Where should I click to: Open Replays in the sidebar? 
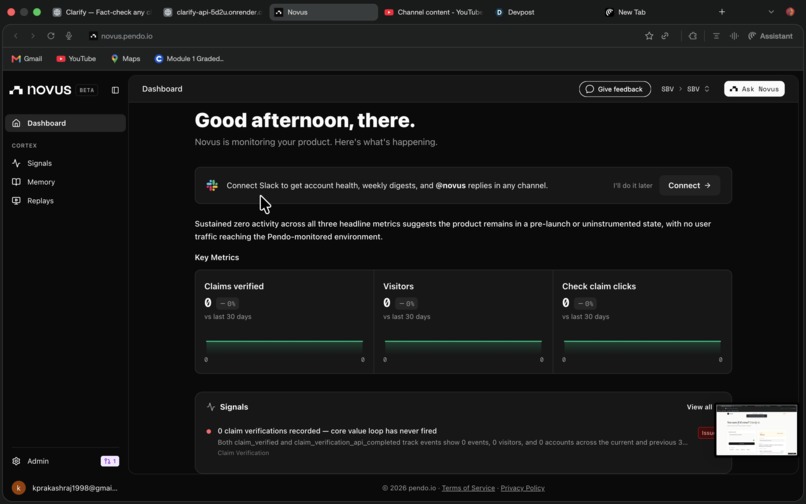pyautogui.click(x=40, y=201)
